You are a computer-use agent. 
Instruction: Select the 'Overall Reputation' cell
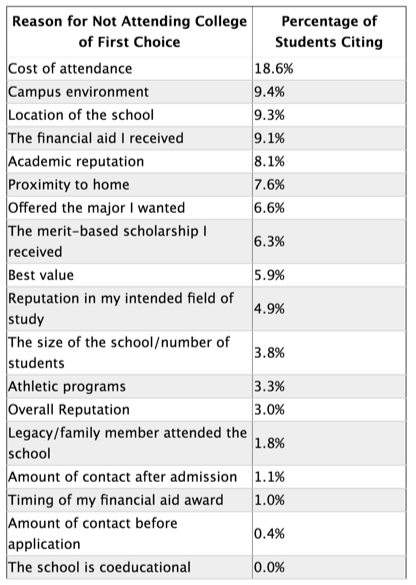click(x=129, y=409)
